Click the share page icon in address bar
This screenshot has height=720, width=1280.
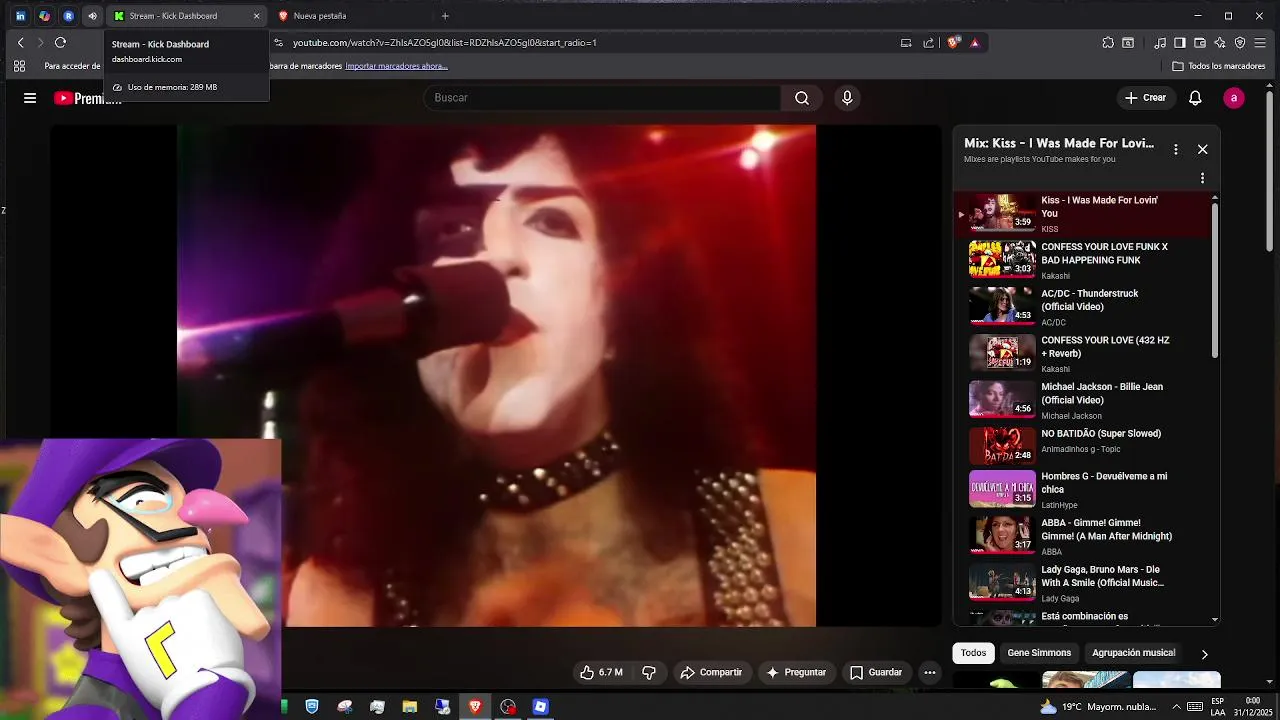pos(929,43)
